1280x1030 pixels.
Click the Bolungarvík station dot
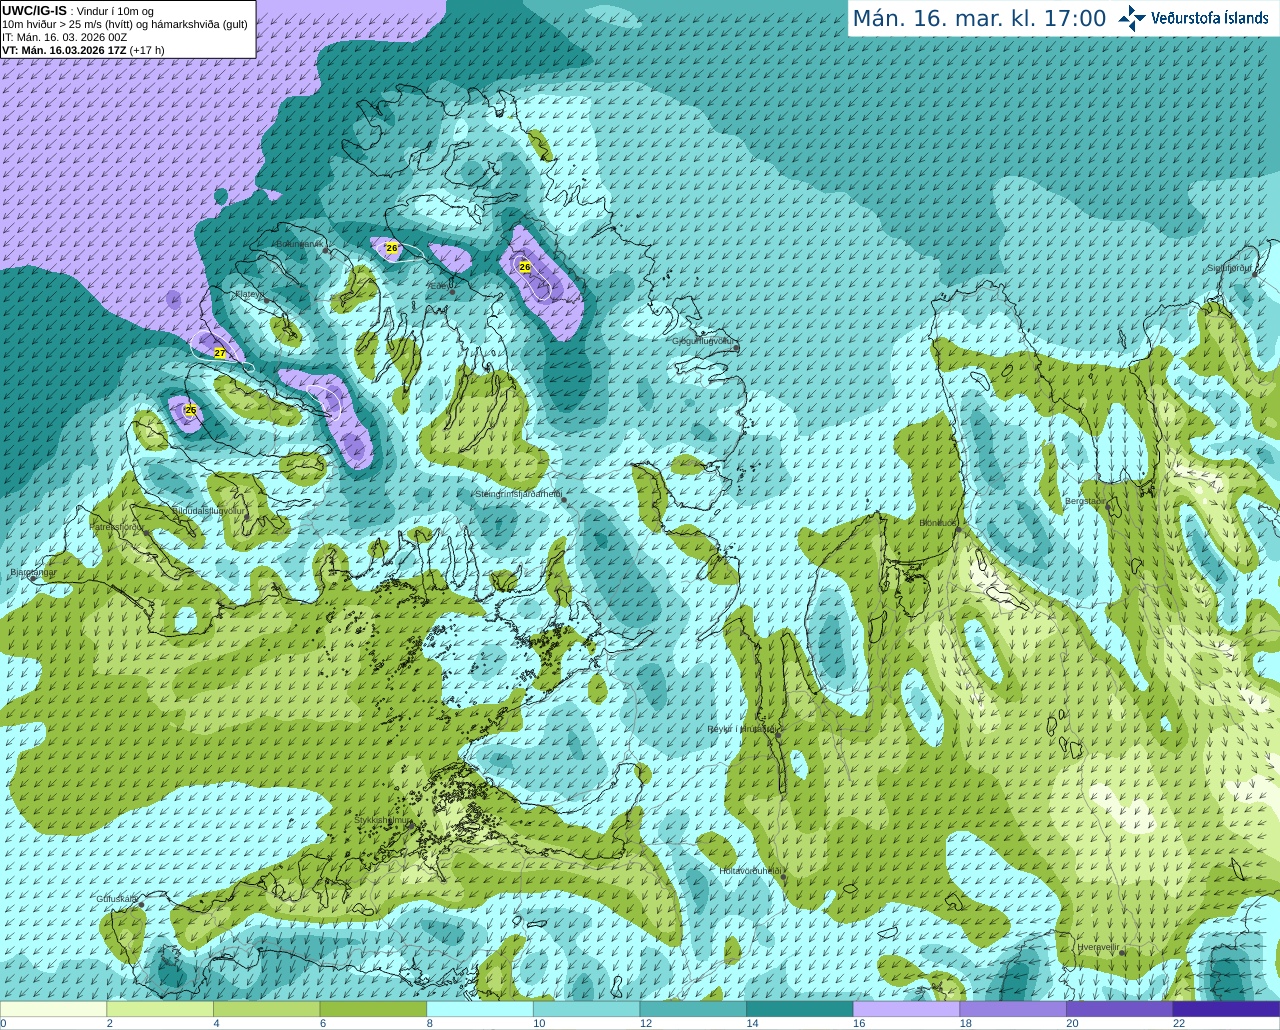pos(326,249)
